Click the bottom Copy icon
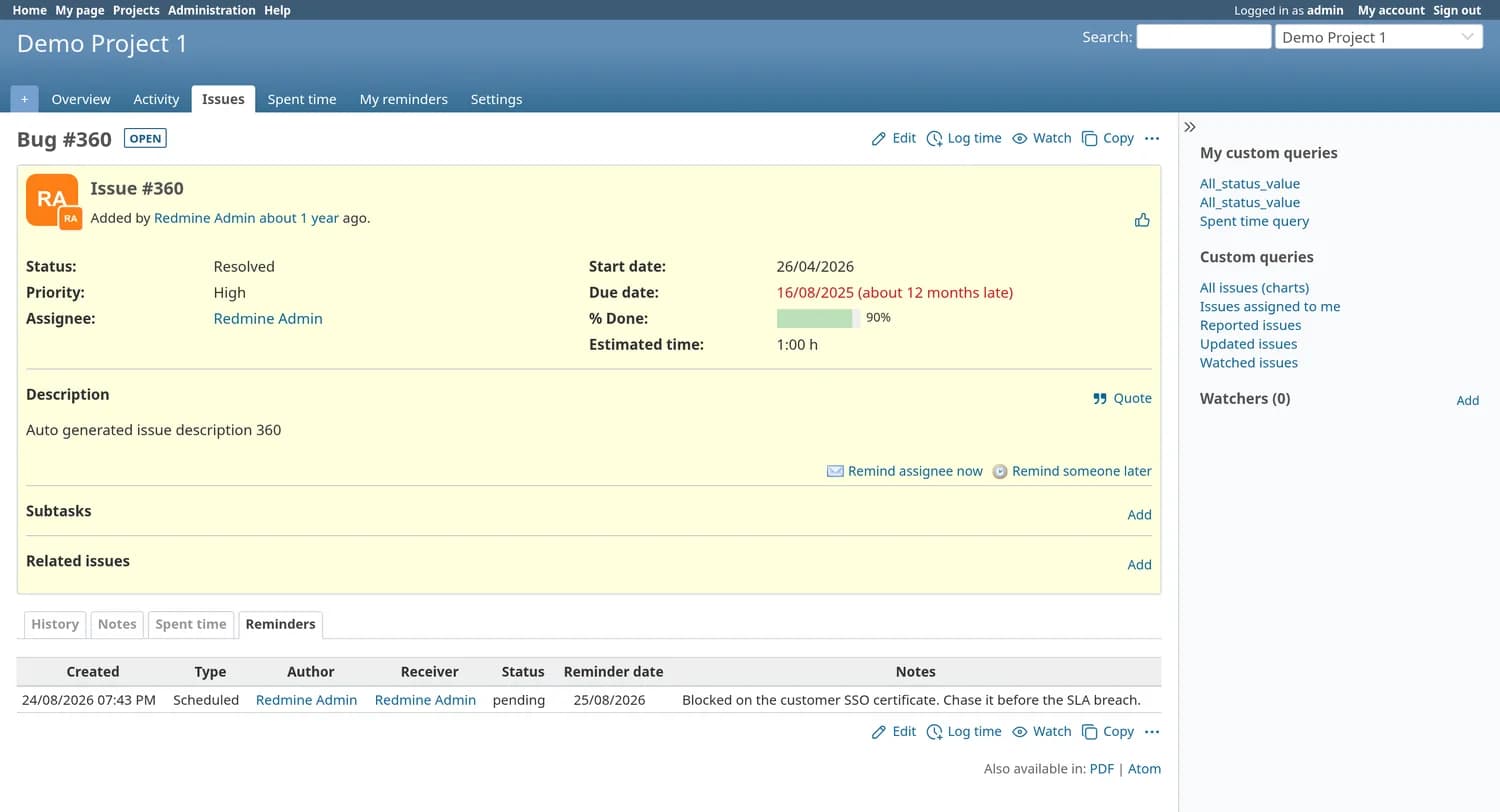1500x812 pixels. click(1090, 732)
